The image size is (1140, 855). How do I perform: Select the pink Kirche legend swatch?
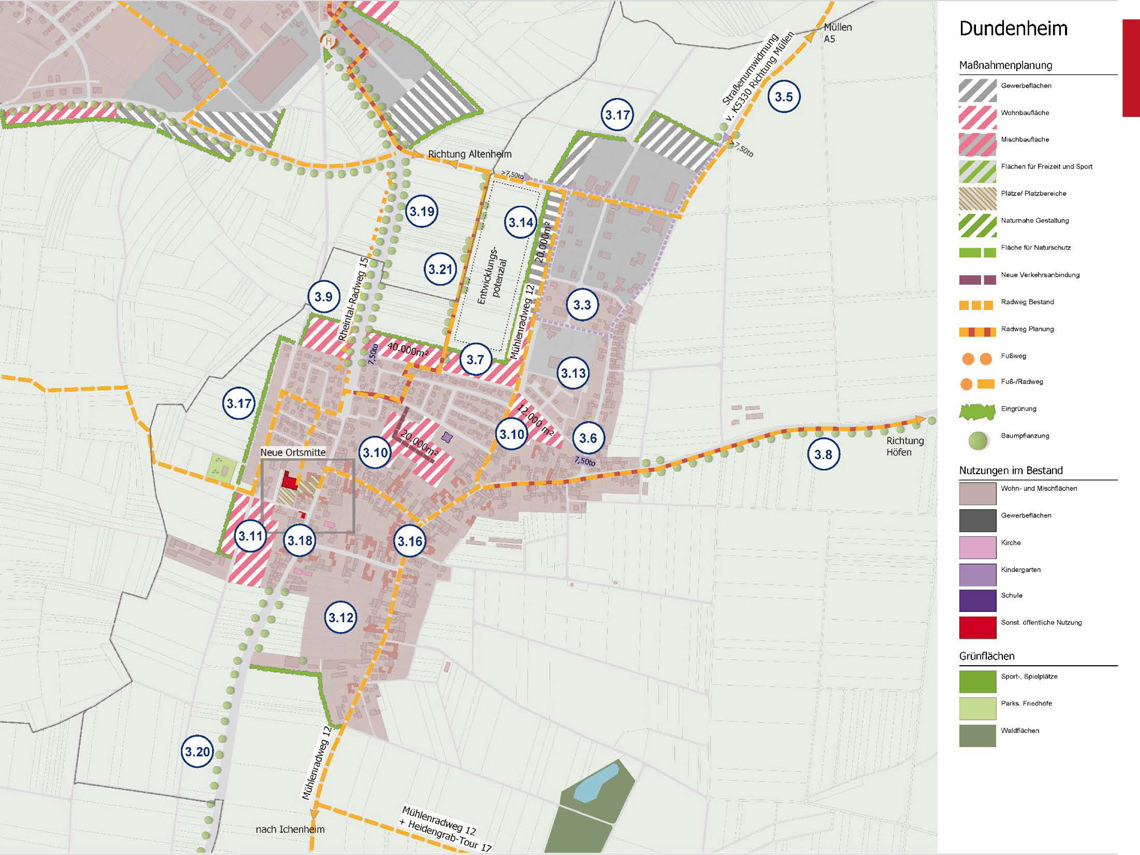[x=977, y=546]
